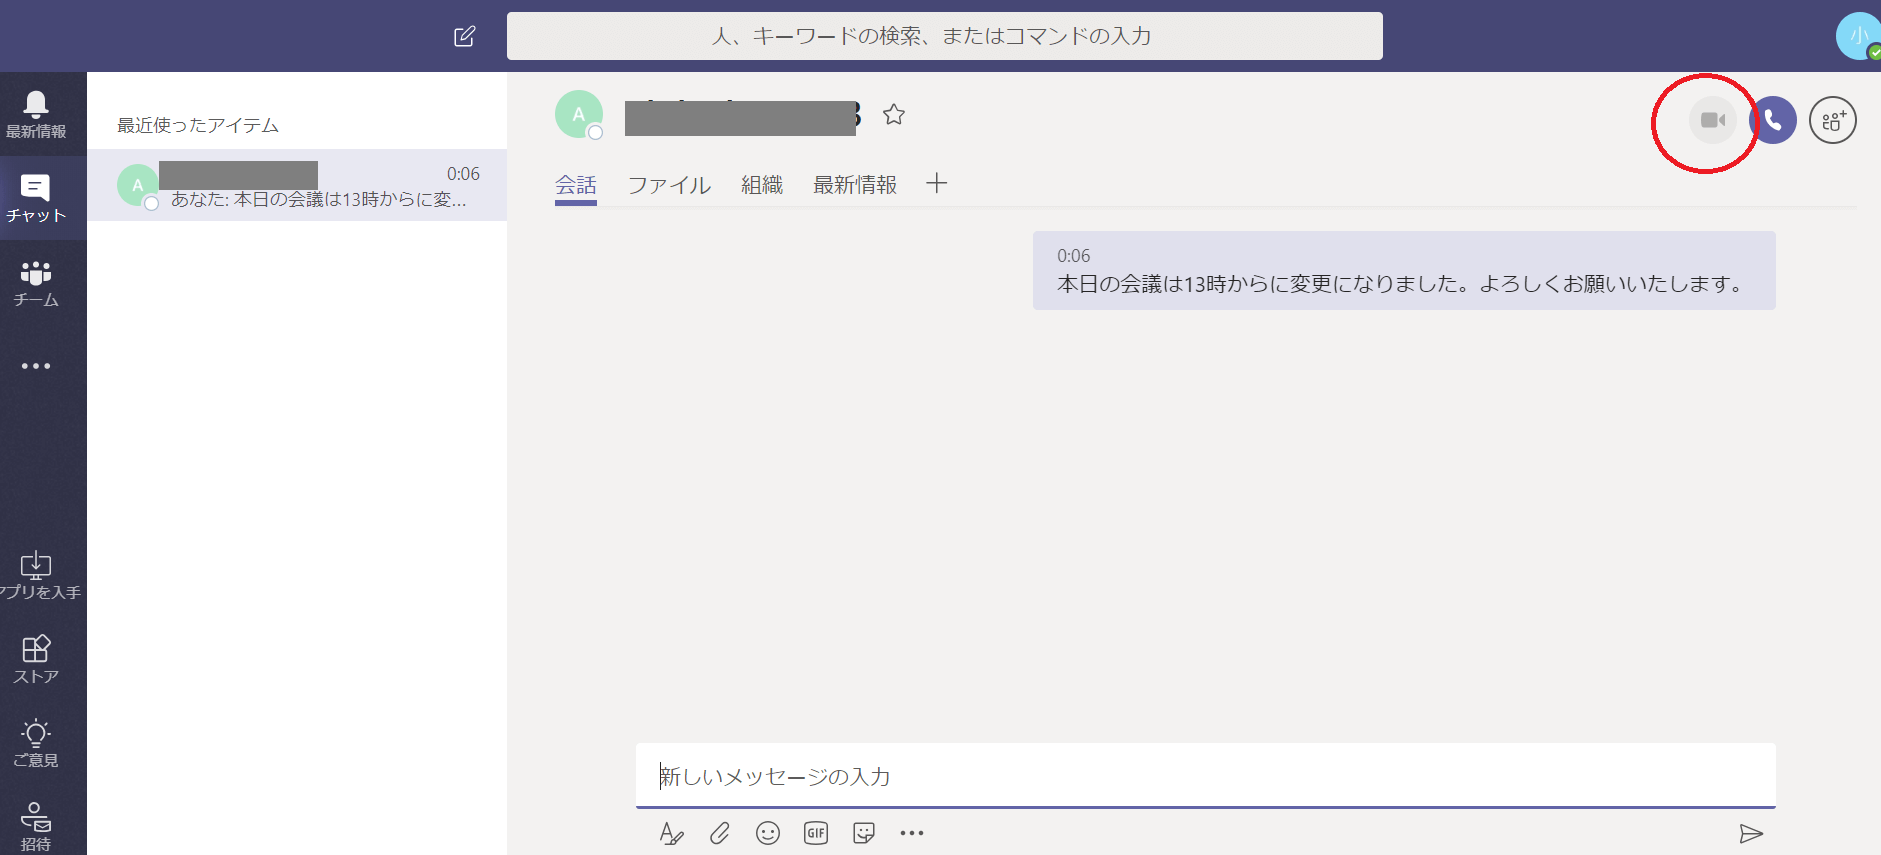Favorite this contact with the star icon
The height and width of the screenshot is (855, 1881).
point(894,115)
